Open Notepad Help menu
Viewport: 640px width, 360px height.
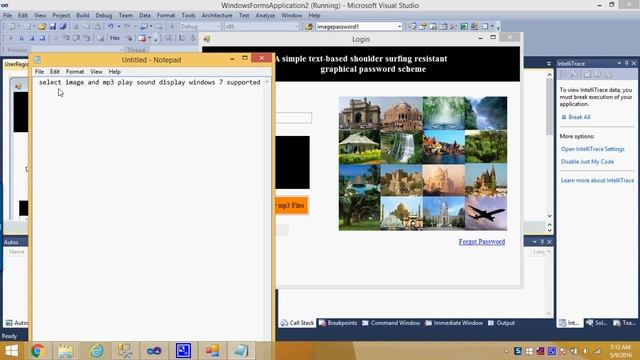(114, 71)
